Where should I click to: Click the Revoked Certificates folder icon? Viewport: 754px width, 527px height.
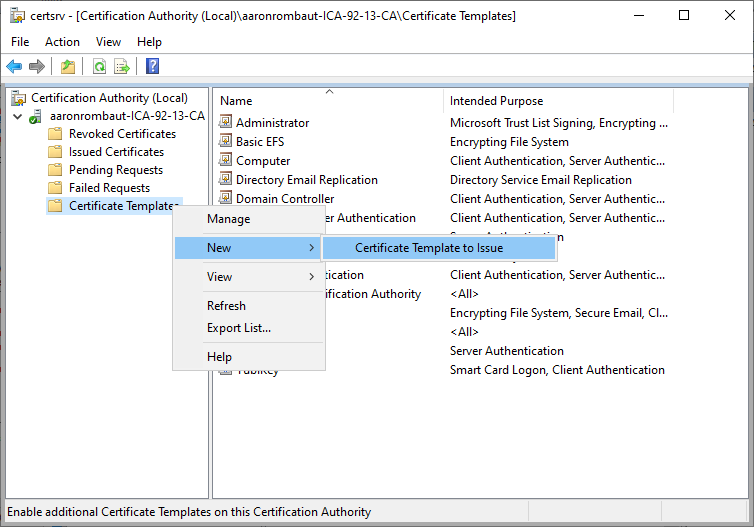tap(56, 134)
